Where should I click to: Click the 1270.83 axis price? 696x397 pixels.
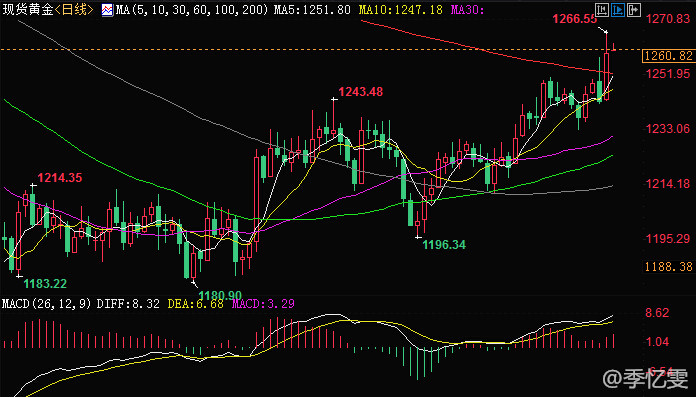coord(668,18)
